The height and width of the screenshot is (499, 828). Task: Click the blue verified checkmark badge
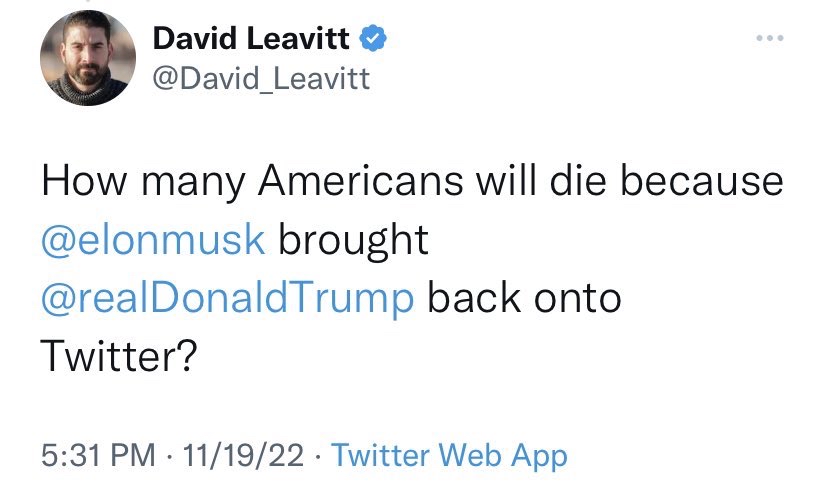(373, 38)
